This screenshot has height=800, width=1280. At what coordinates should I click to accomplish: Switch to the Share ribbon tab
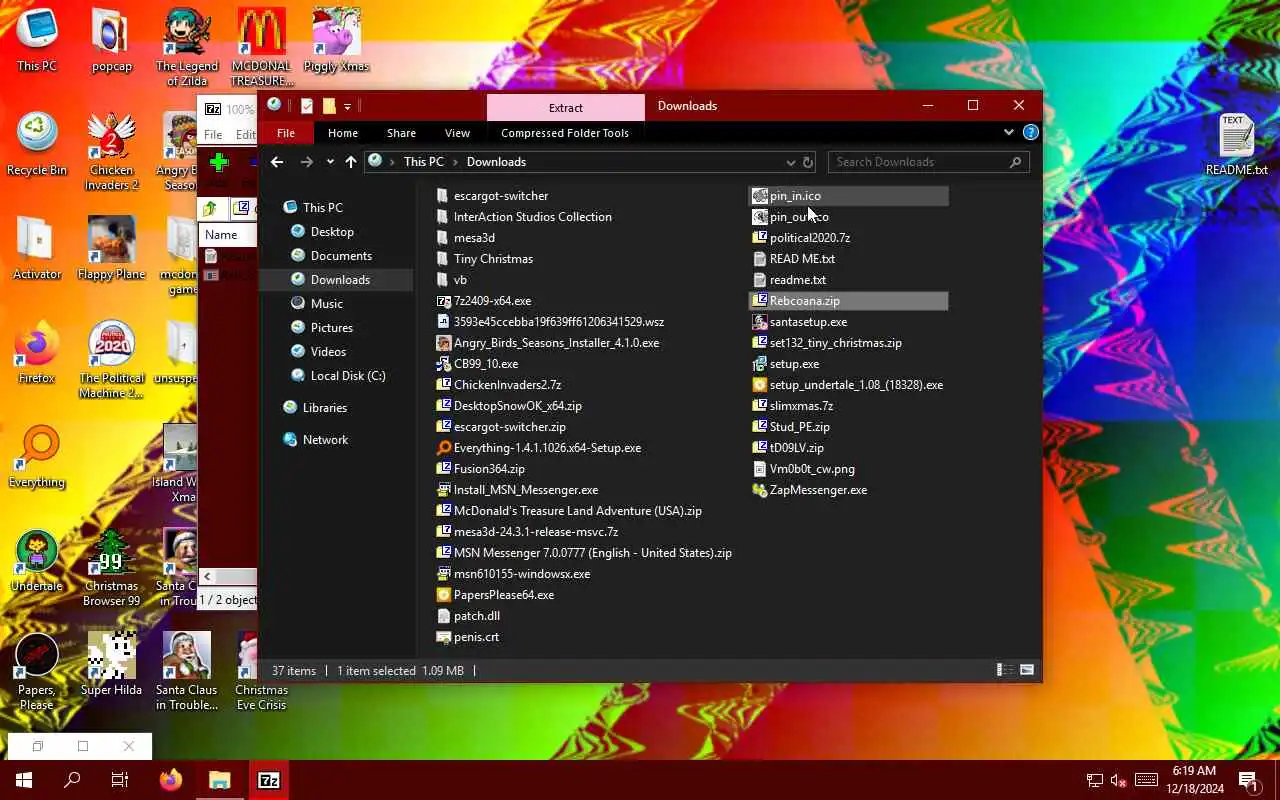[401, 133]
